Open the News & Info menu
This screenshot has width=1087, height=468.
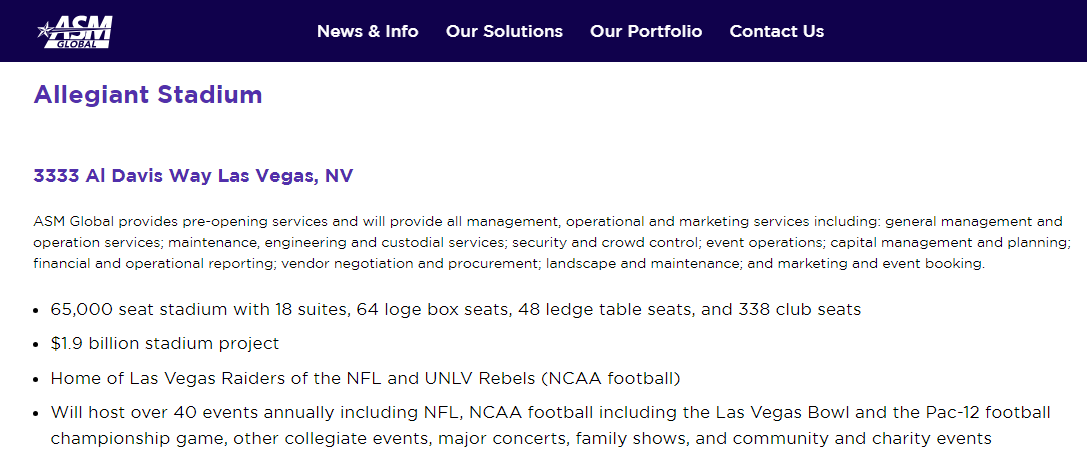click(x=367, y=31)
